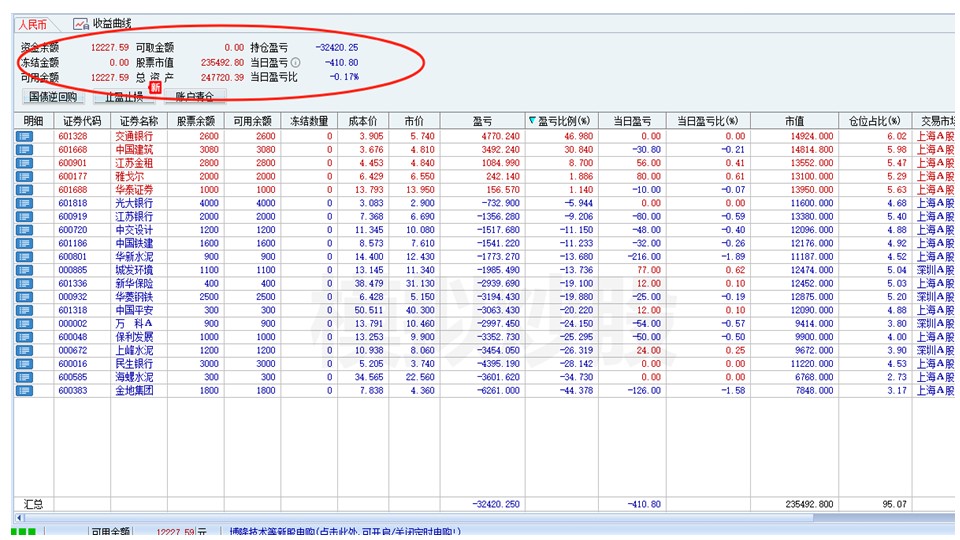Open detail icon for 交通银行 row

pos(24,136)
